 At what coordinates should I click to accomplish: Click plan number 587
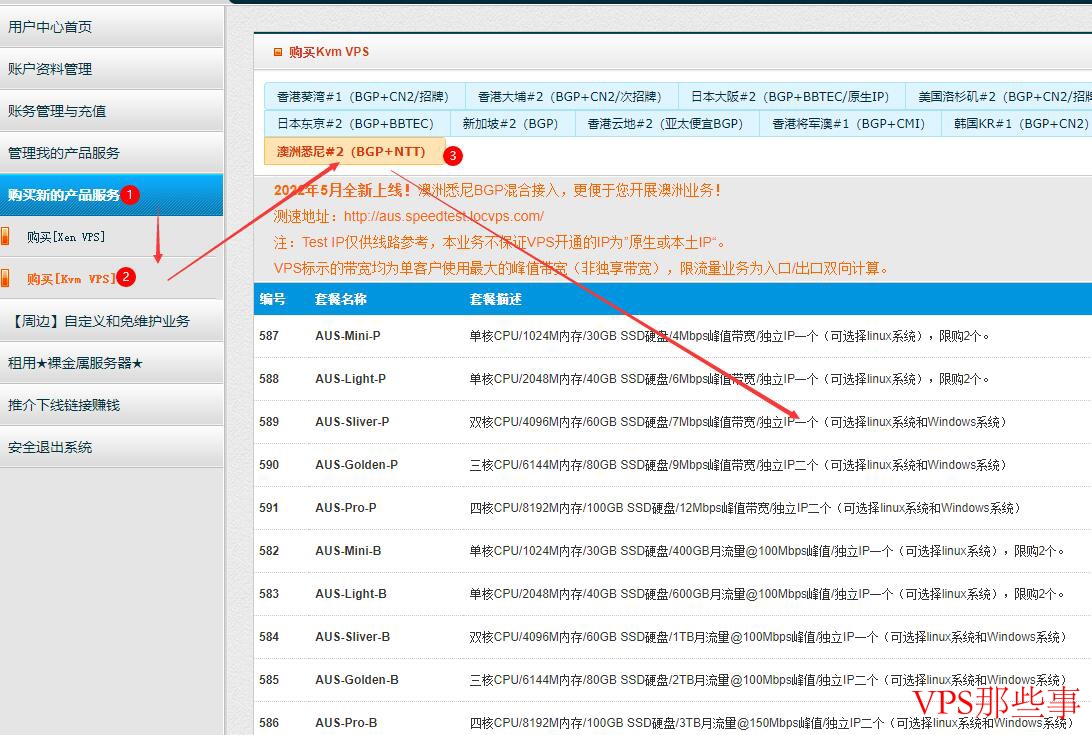[269, 336]
